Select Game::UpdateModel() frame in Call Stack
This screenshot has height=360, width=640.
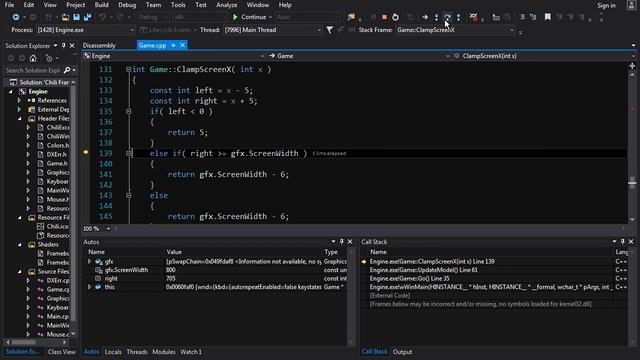489,270
